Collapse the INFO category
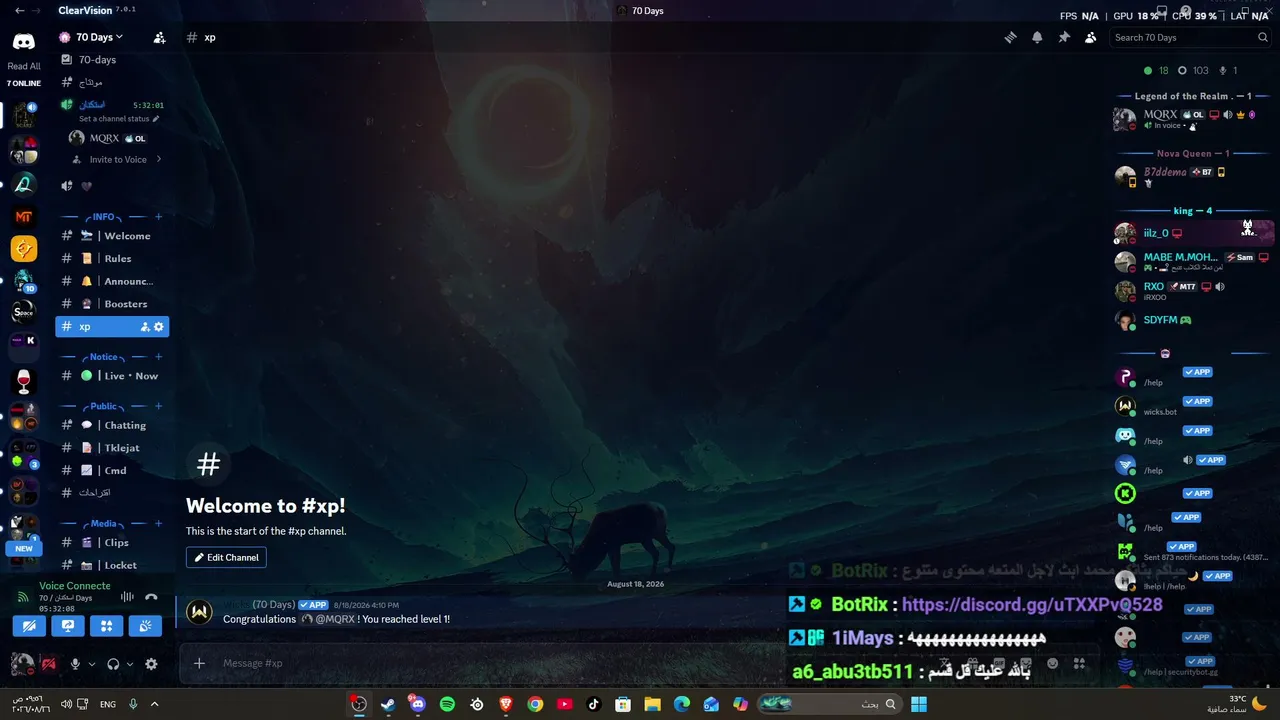 (104, 217)
